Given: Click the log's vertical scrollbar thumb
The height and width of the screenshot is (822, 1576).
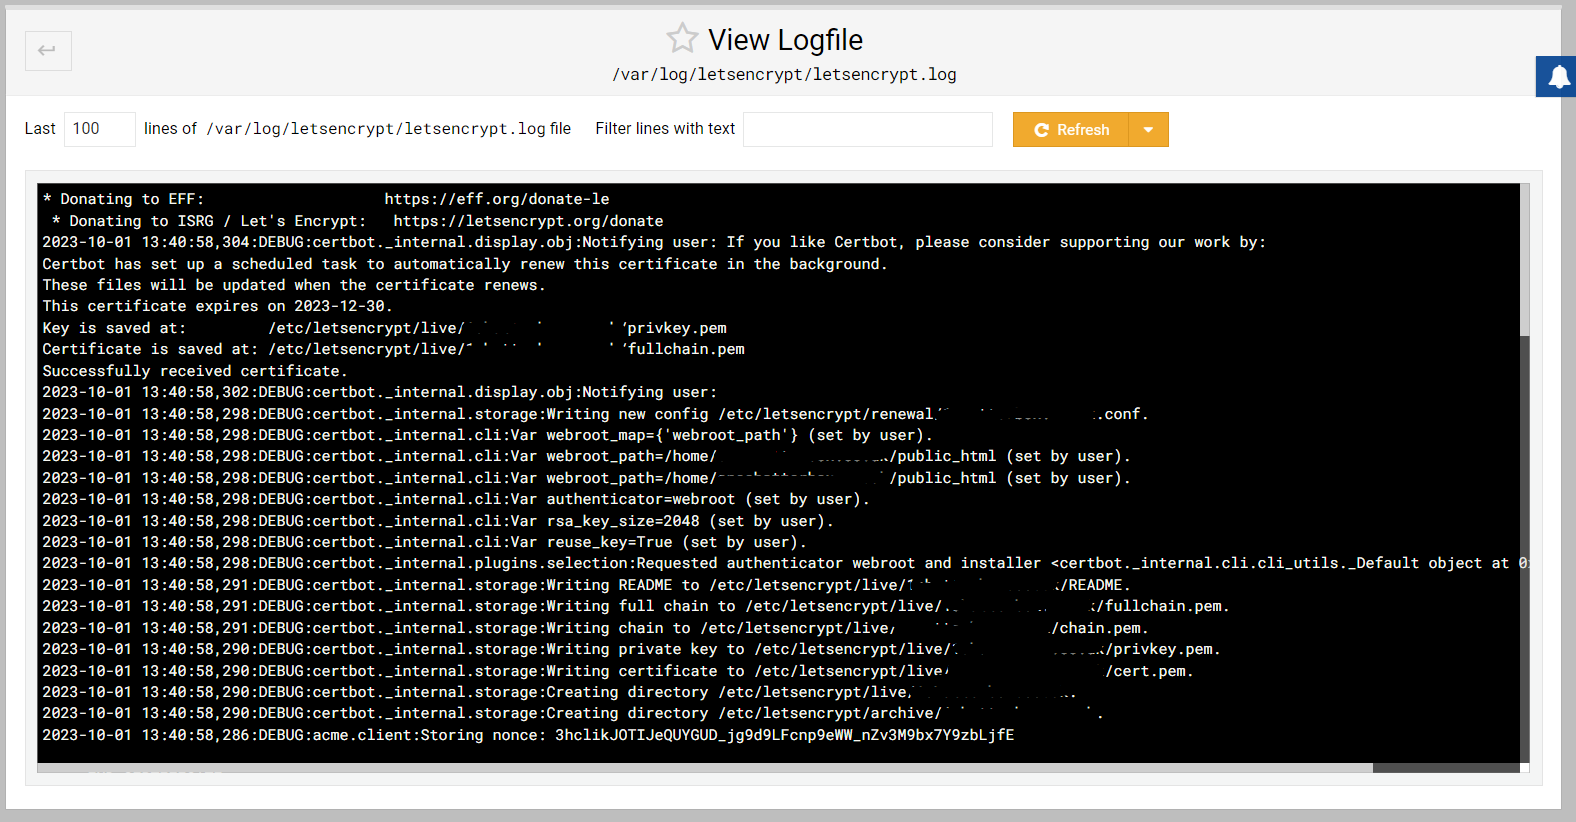Looking at the screenshot, I should (x=1524, y=260).
